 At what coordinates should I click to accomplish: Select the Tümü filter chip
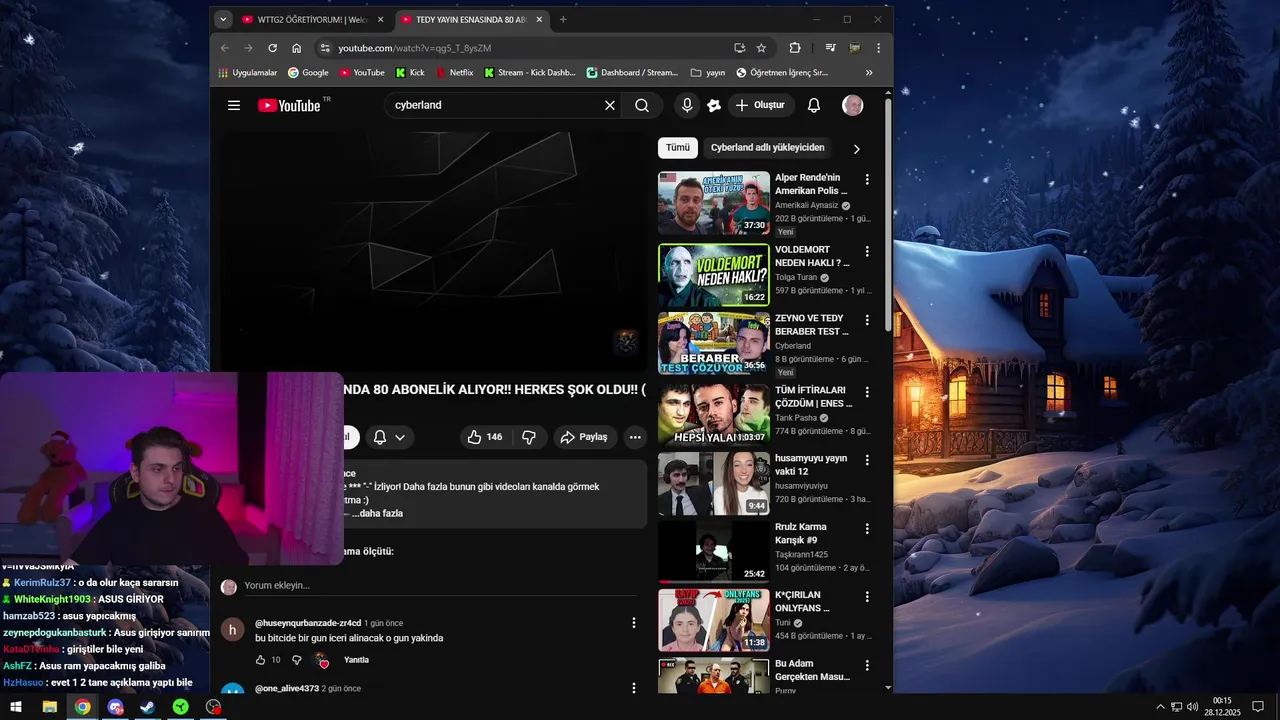pyautogui.click(x=678, y=148)
